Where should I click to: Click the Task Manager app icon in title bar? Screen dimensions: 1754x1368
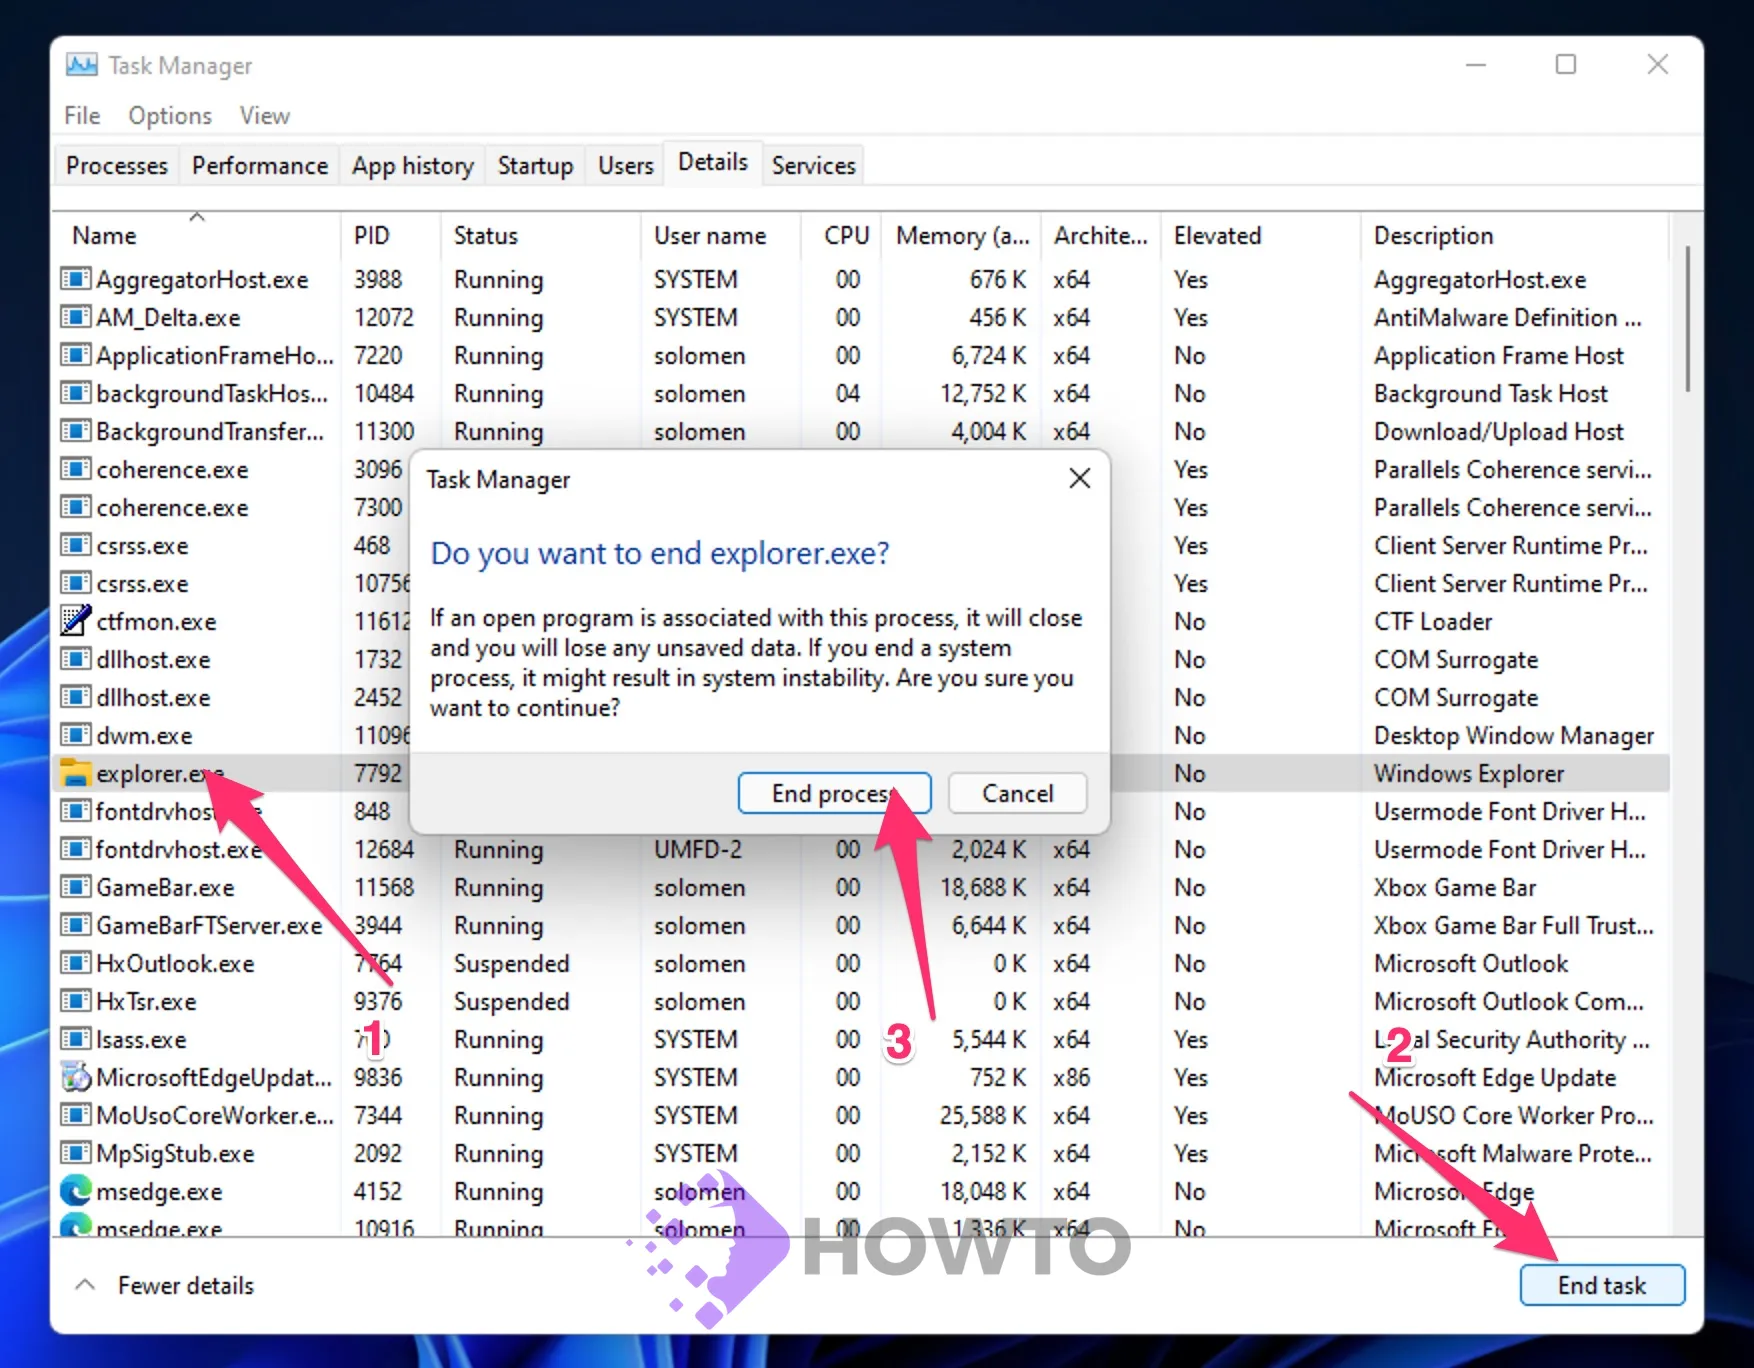tap(81, 65)
